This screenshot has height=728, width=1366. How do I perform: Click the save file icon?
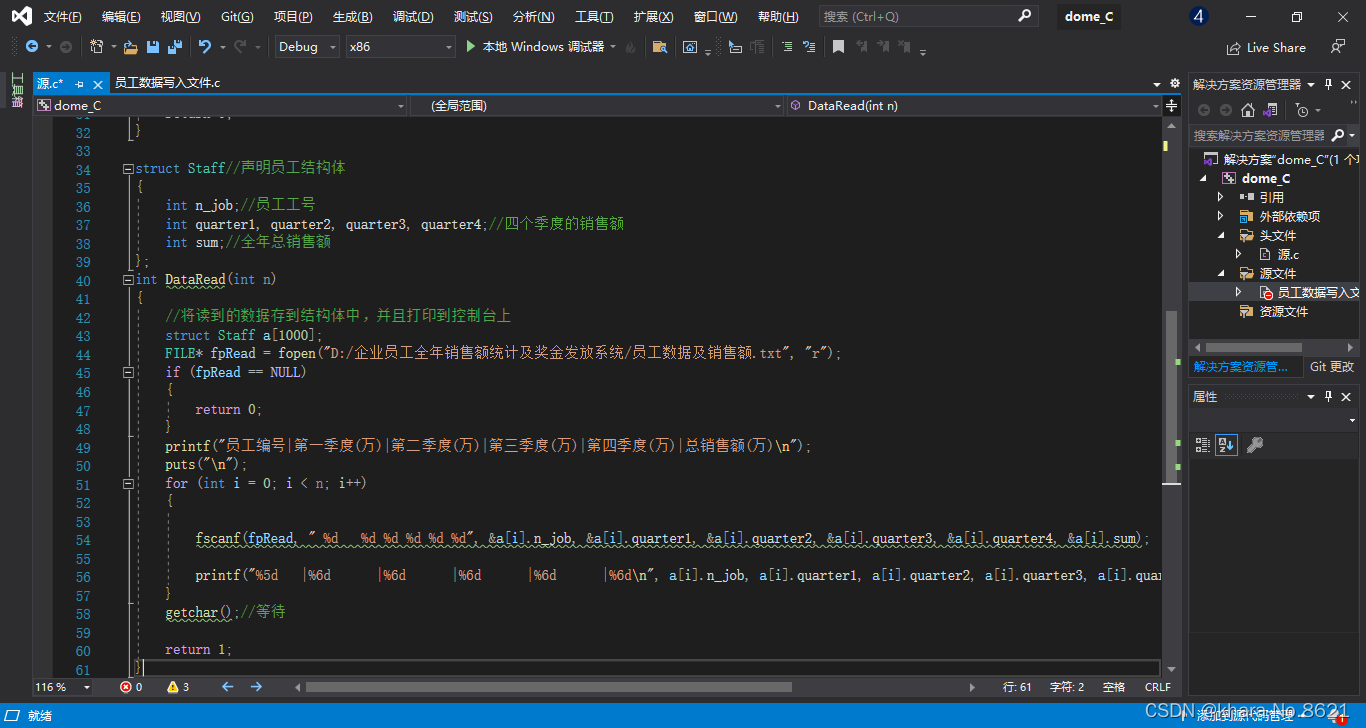(153, 47)
